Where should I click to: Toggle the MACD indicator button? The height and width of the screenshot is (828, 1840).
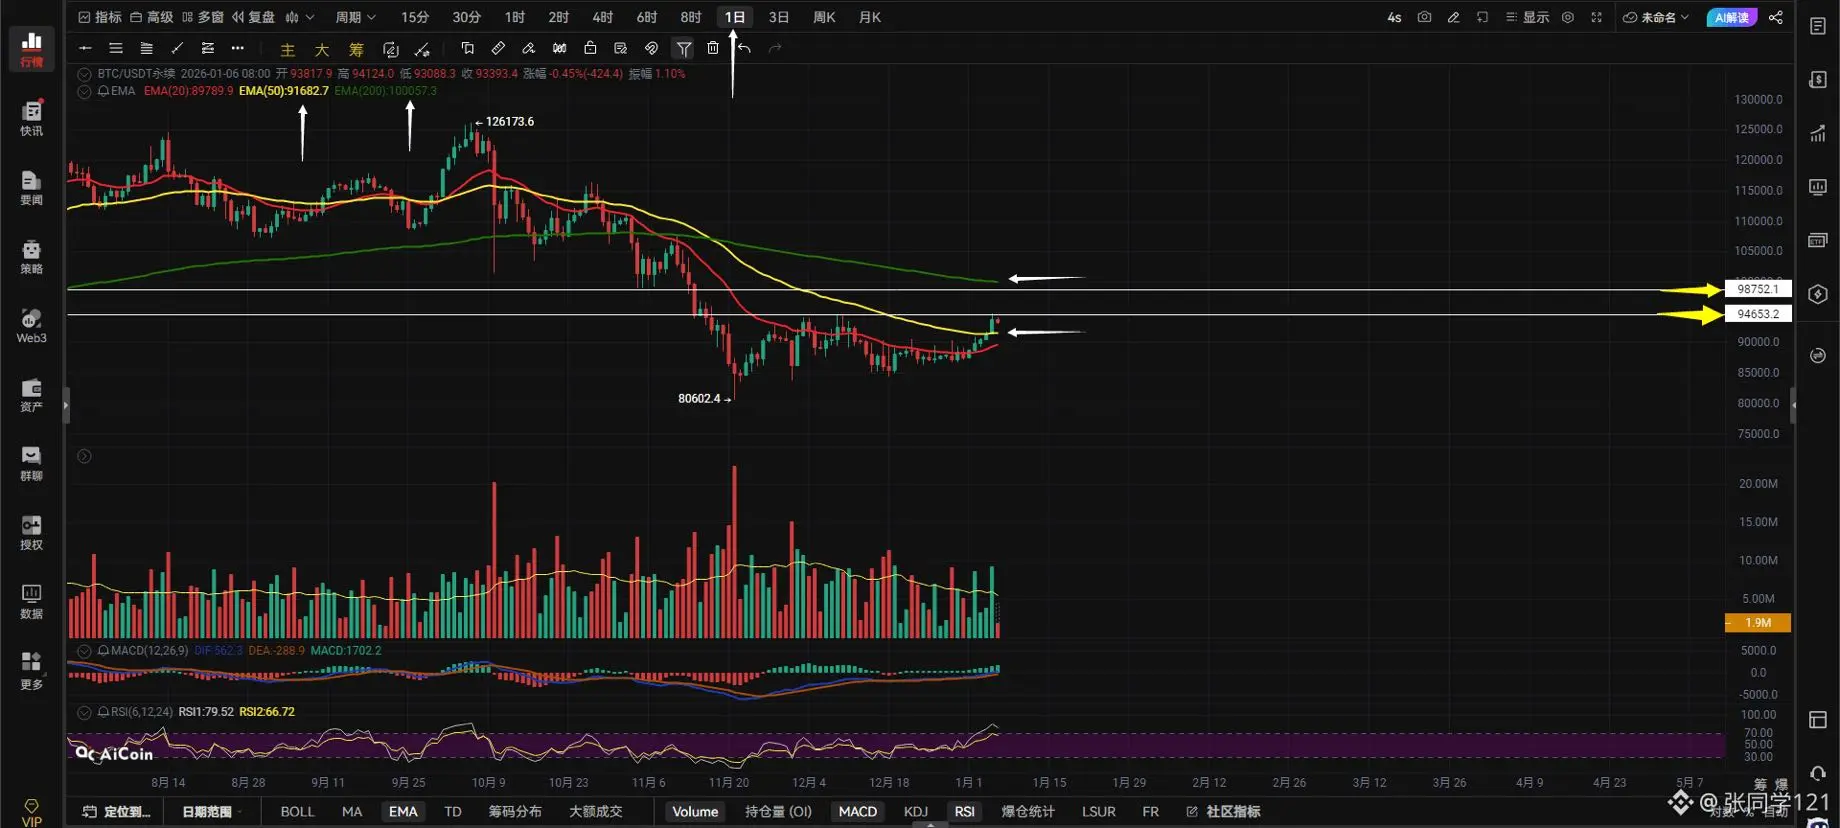click(857, 811)
